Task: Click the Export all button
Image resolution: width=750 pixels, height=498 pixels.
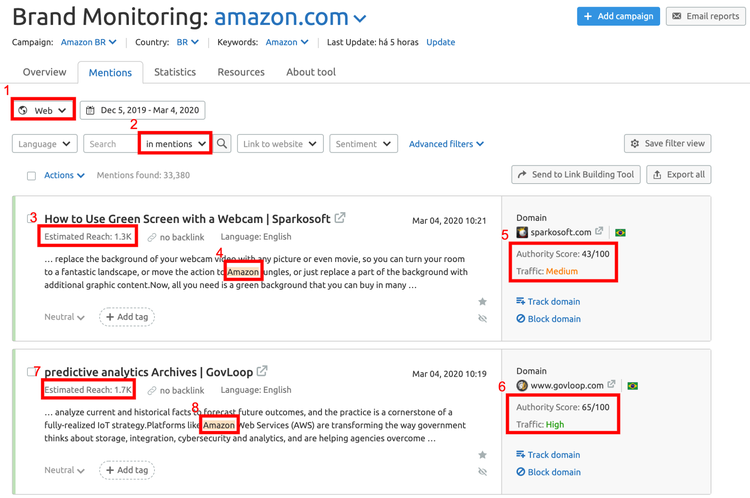Action: click(679, 174)
